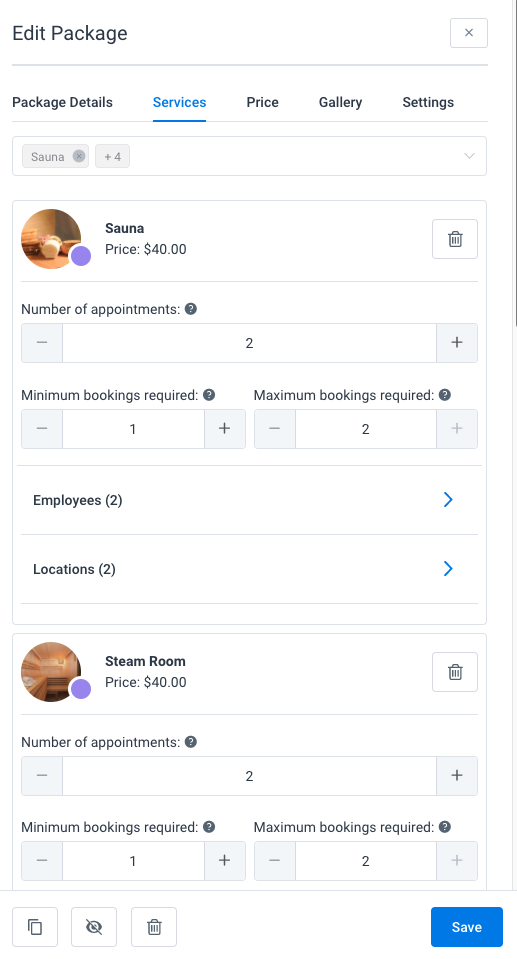Click the +4 more services tag

[113, 157]
